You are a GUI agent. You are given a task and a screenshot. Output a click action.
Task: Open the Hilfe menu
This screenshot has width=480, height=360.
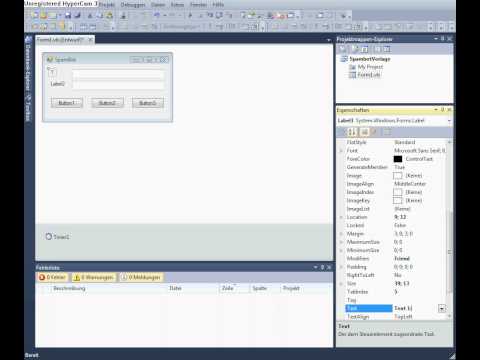[218, 5]
